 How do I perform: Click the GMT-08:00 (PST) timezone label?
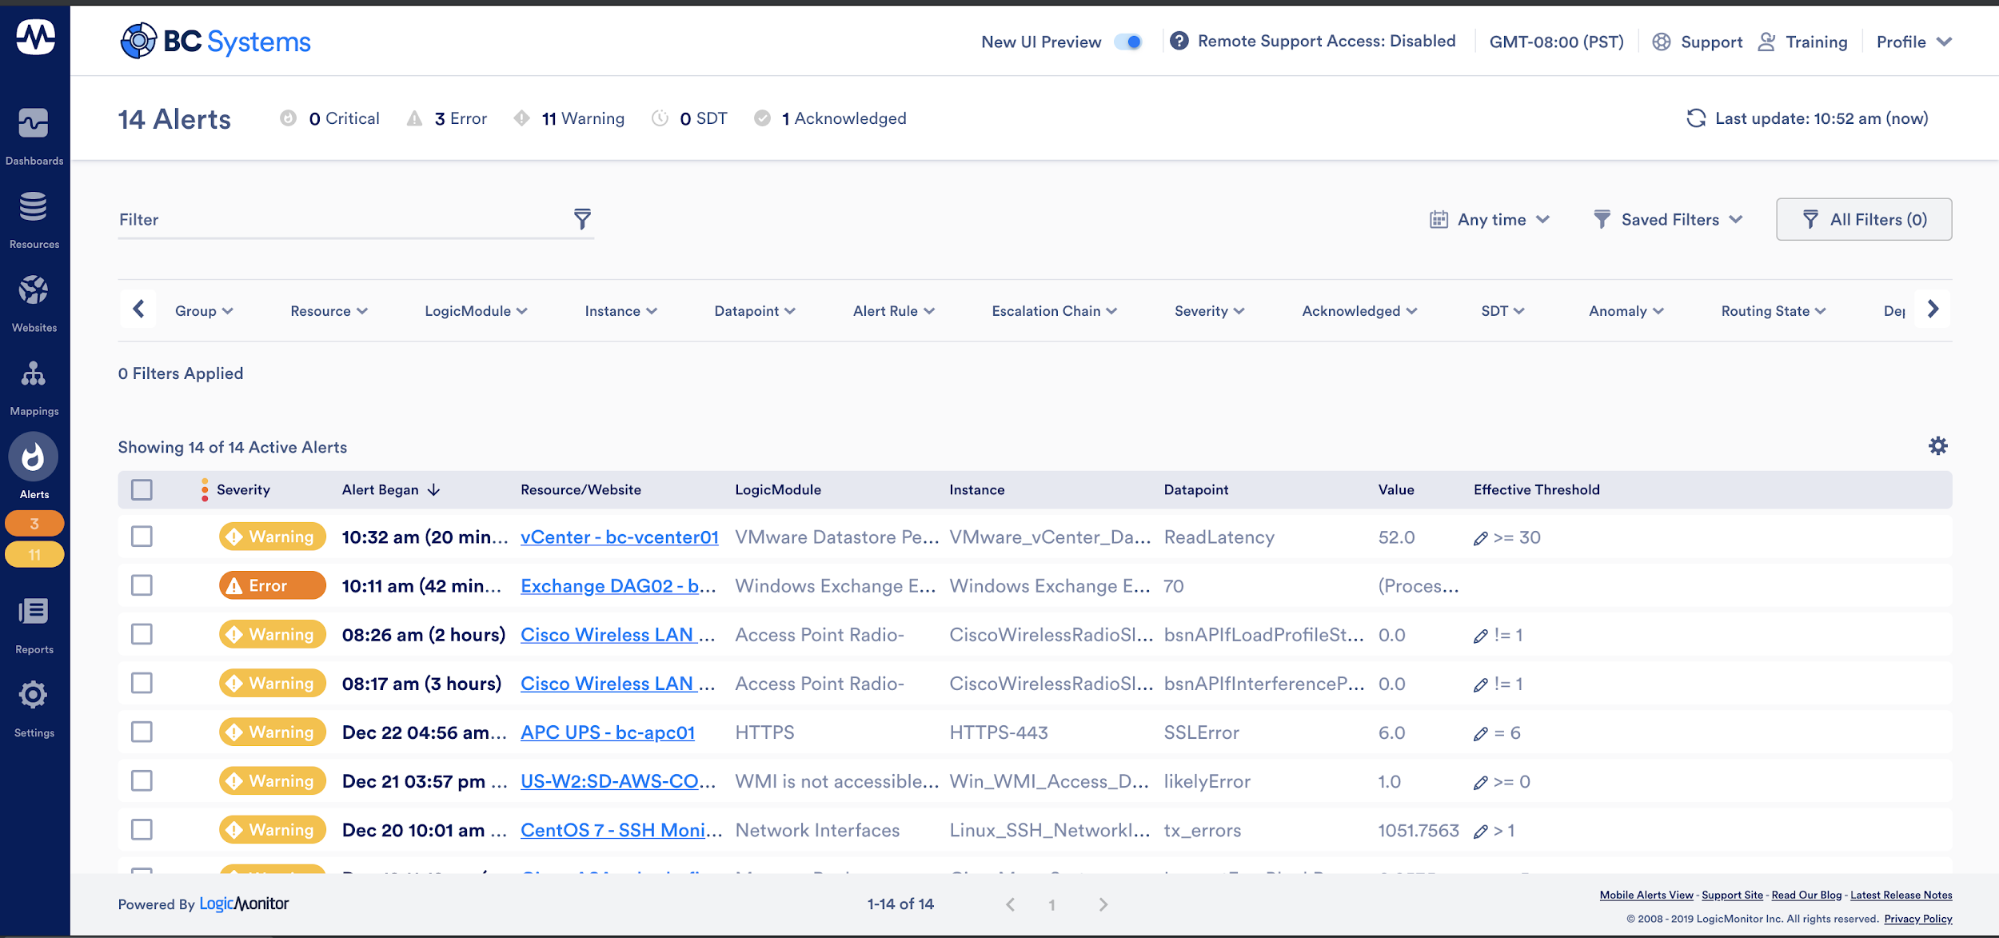[x=1556, y=42]
